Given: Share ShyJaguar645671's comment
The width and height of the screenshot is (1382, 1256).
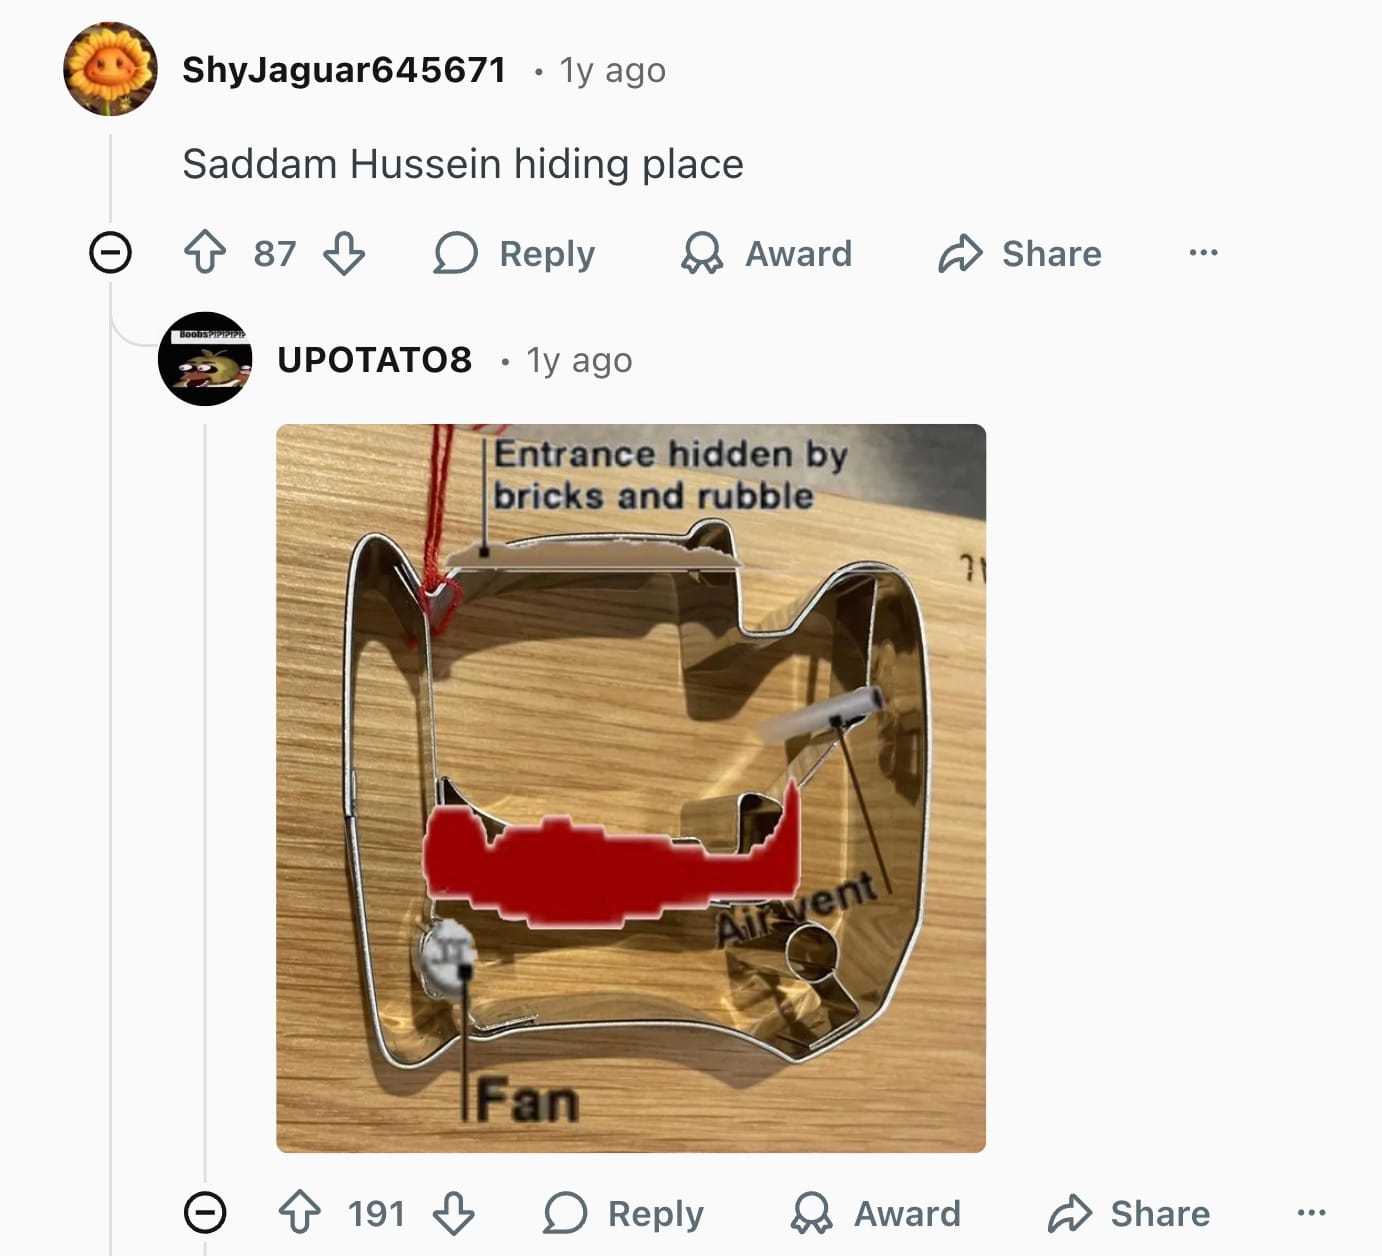Looking at the screenshot, I should tap(1019, 253).
